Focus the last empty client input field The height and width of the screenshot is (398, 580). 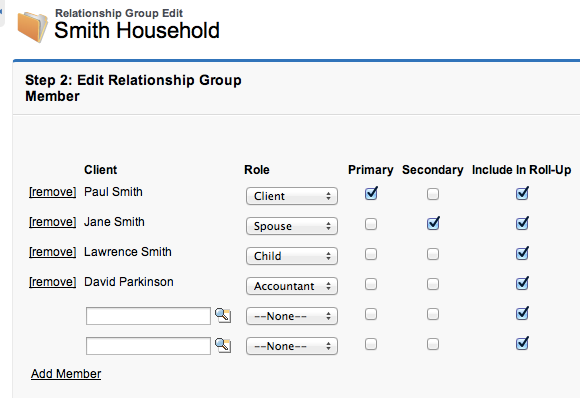pyautogui.click(x=148, y=346)
